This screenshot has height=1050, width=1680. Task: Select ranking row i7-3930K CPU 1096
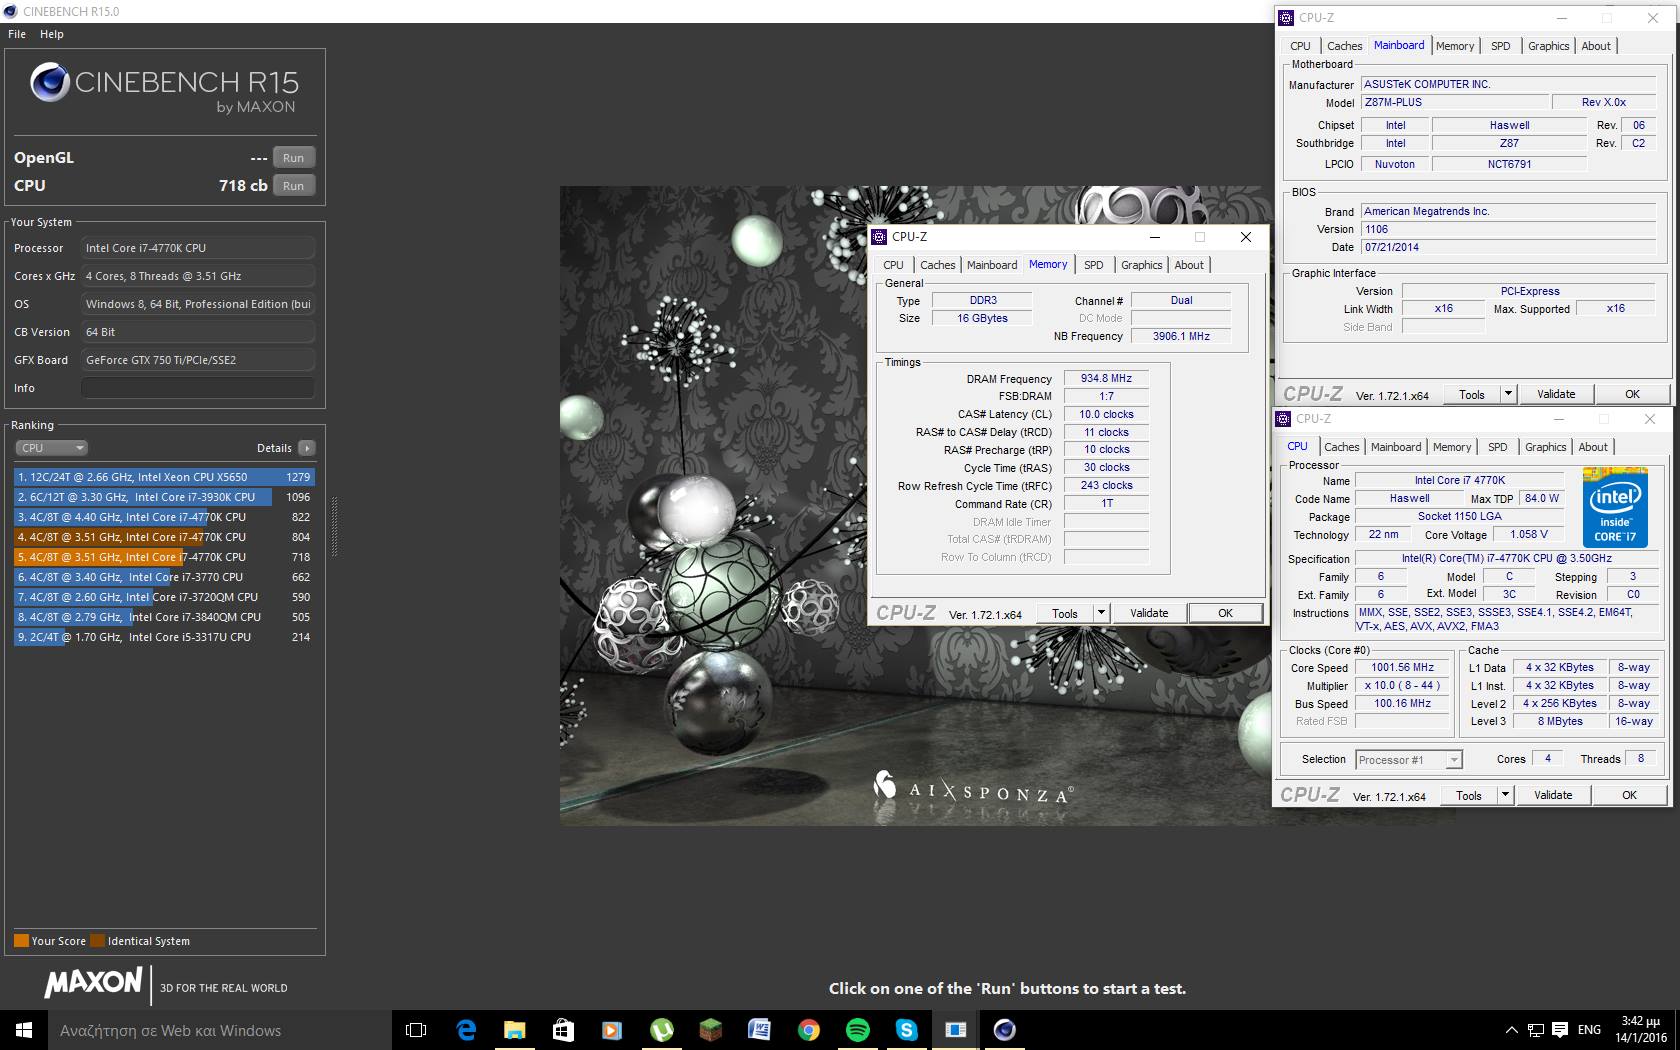[x=164, y=497]
